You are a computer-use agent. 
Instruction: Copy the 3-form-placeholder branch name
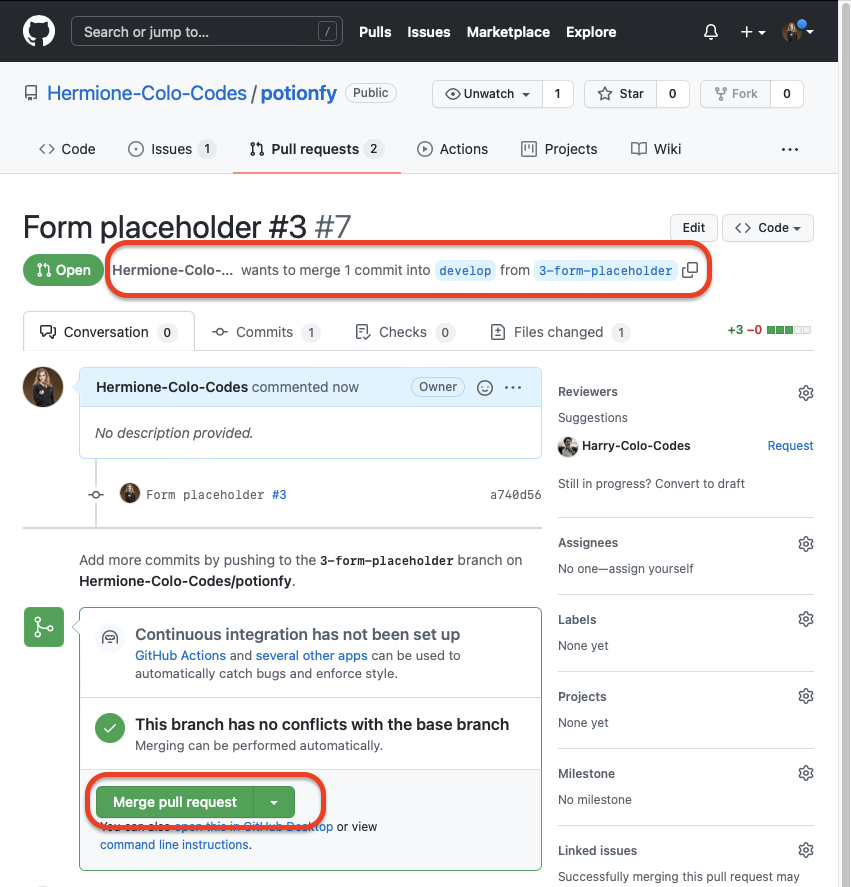(690, 270)
